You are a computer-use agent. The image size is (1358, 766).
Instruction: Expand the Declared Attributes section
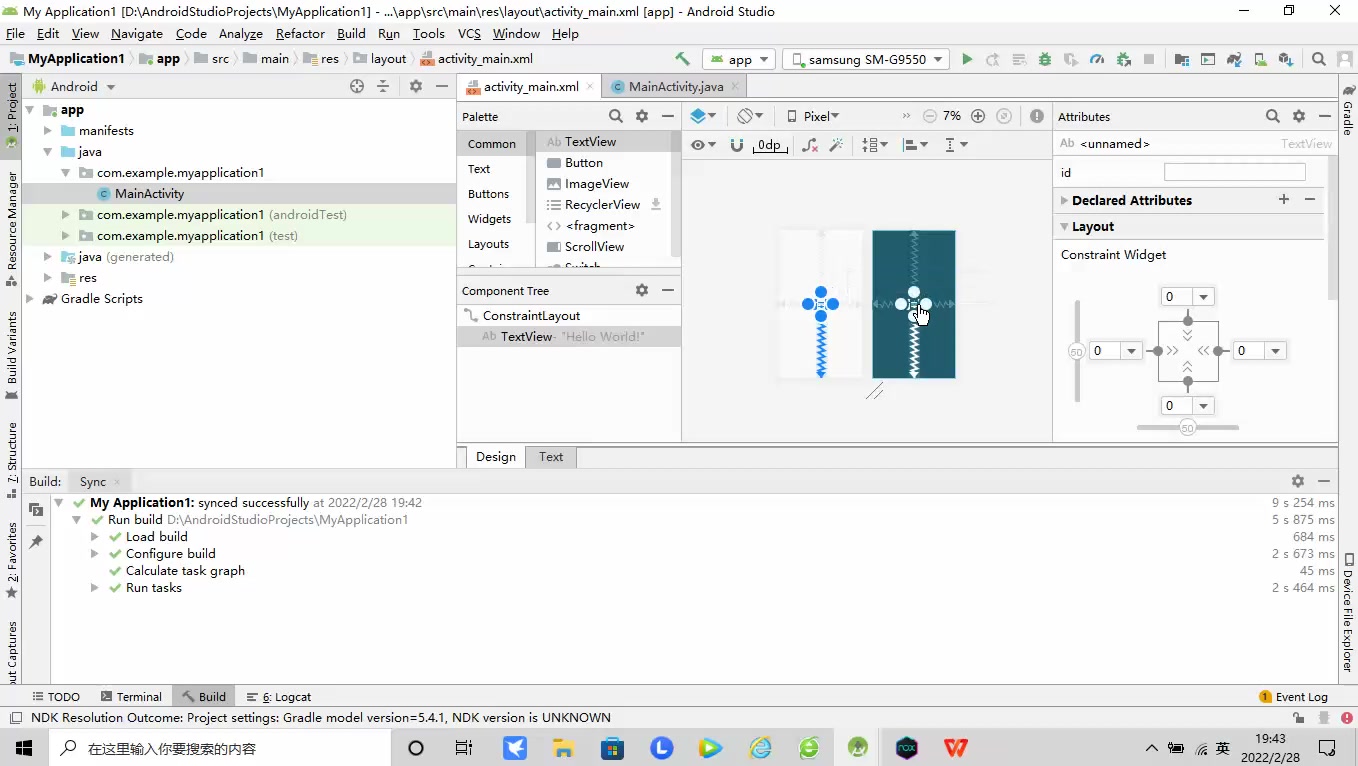[x=1065, y=200]
